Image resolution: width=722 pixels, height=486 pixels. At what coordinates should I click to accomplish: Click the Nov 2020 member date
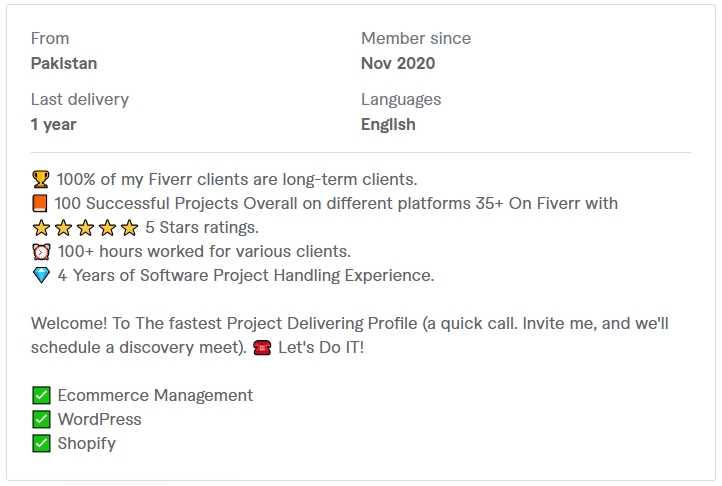click(398, 63)
